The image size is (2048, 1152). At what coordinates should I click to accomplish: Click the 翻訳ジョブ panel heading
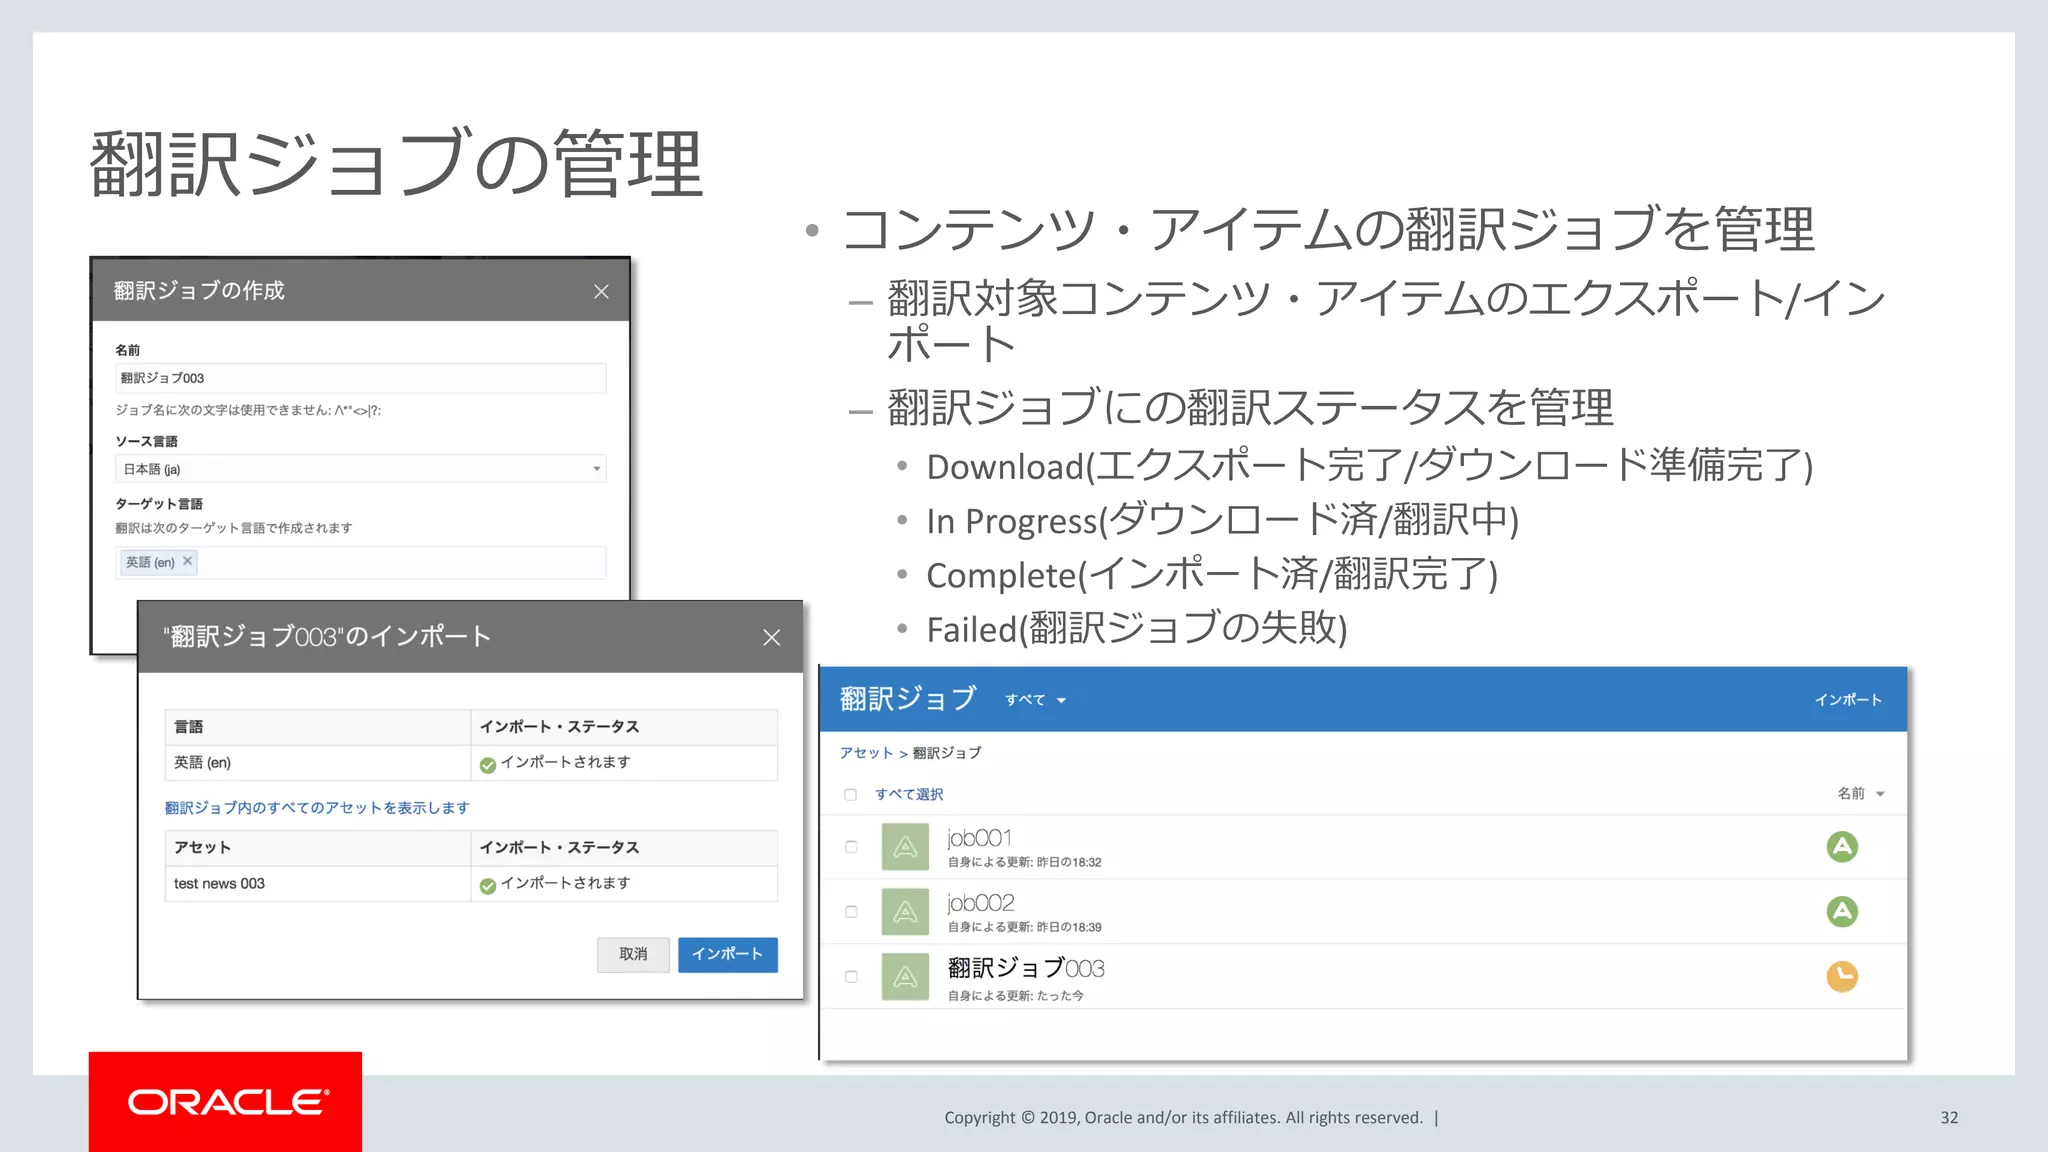point(908,699)
